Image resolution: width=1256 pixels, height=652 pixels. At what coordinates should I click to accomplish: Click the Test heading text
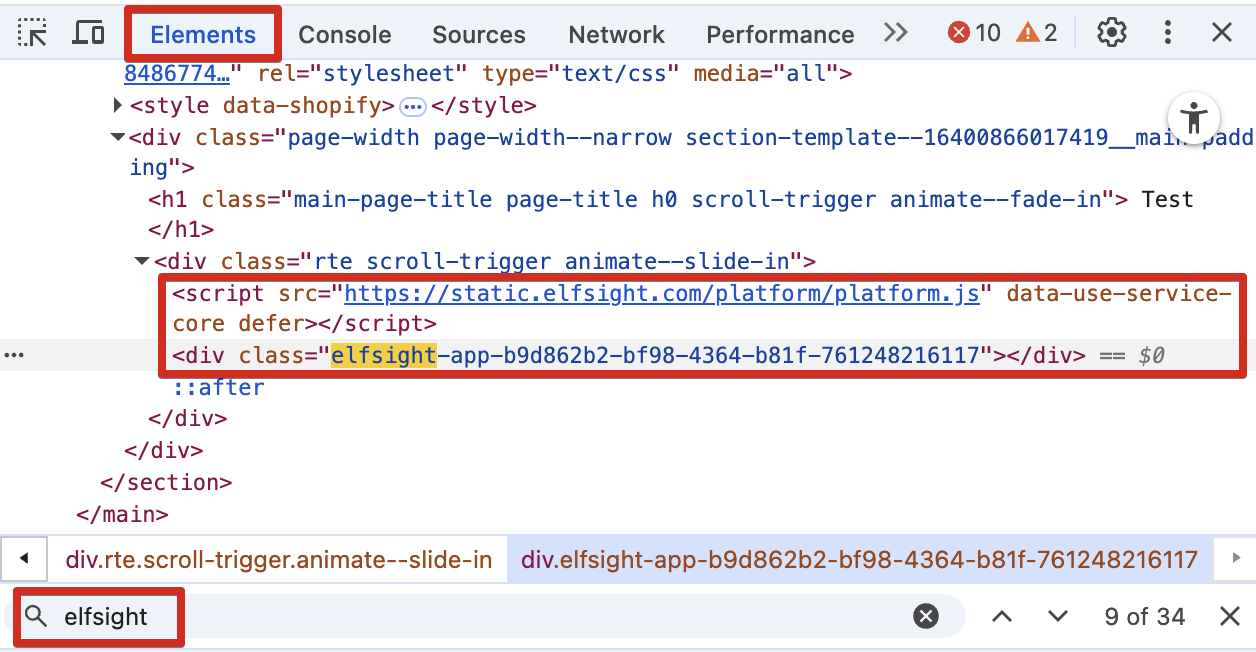tap(1168, 199)
